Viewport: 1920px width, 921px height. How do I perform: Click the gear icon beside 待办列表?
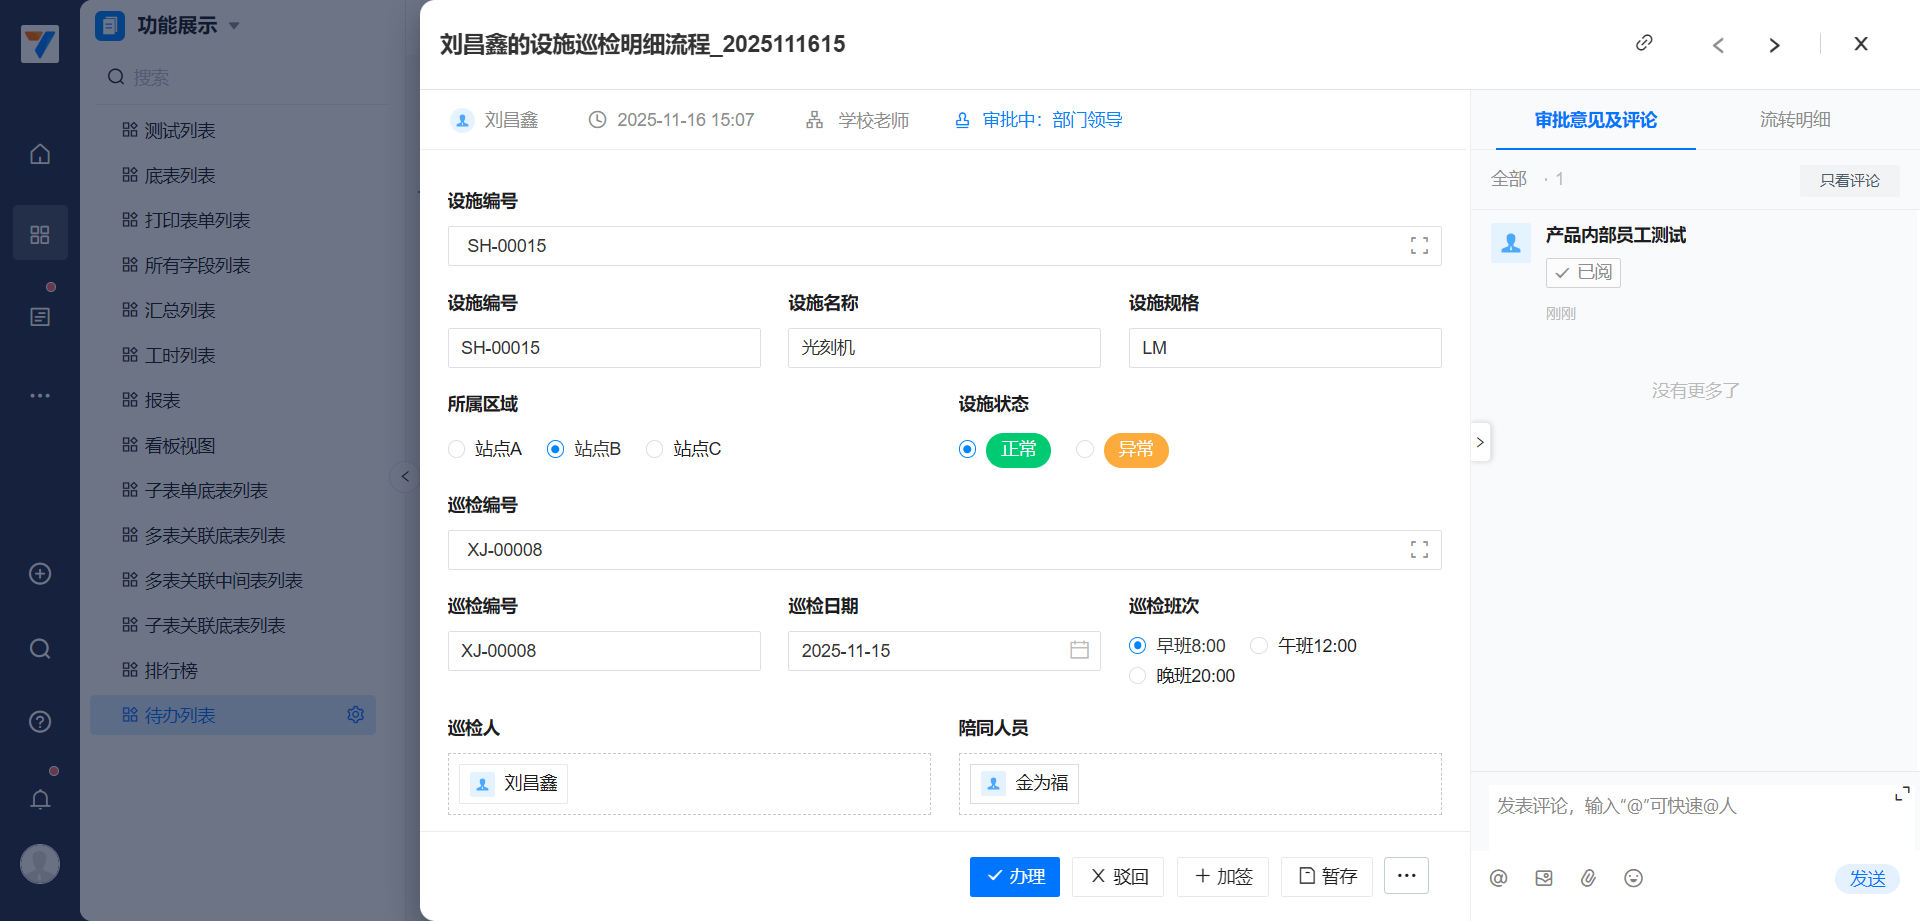click(355, 715)
